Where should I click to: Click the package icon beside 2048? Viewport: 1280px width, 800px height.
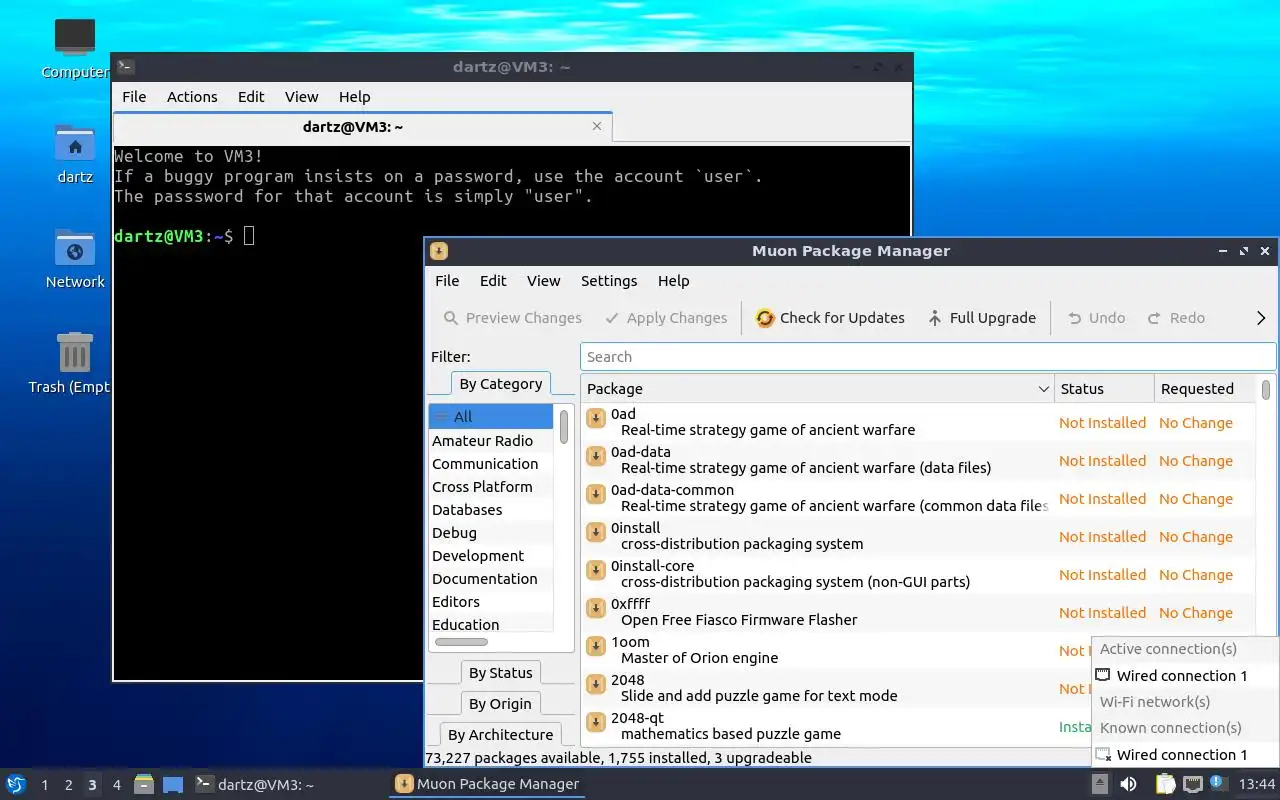[596, 684]
